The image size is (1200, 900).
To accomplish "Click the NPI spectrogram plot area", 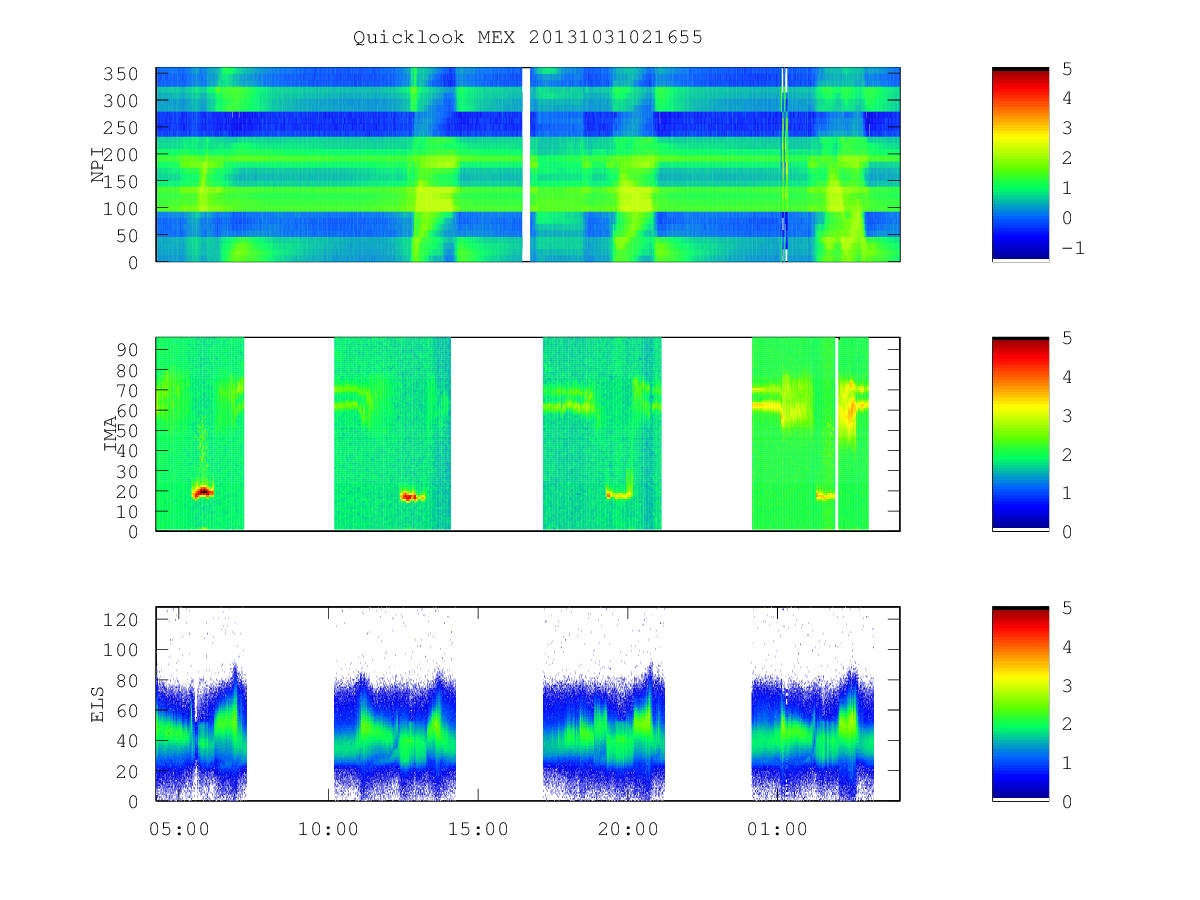I will click(528, 164).
